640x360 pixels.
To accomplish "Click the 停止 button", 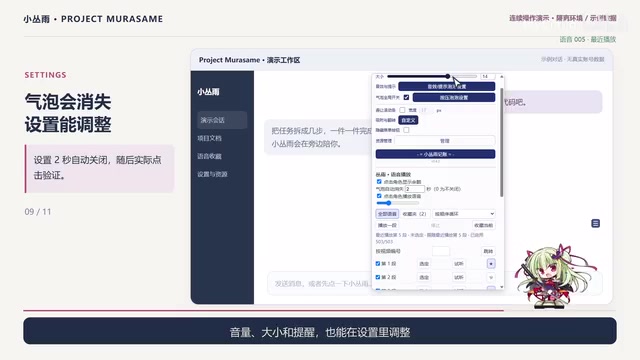I will [x=436, y=225].
